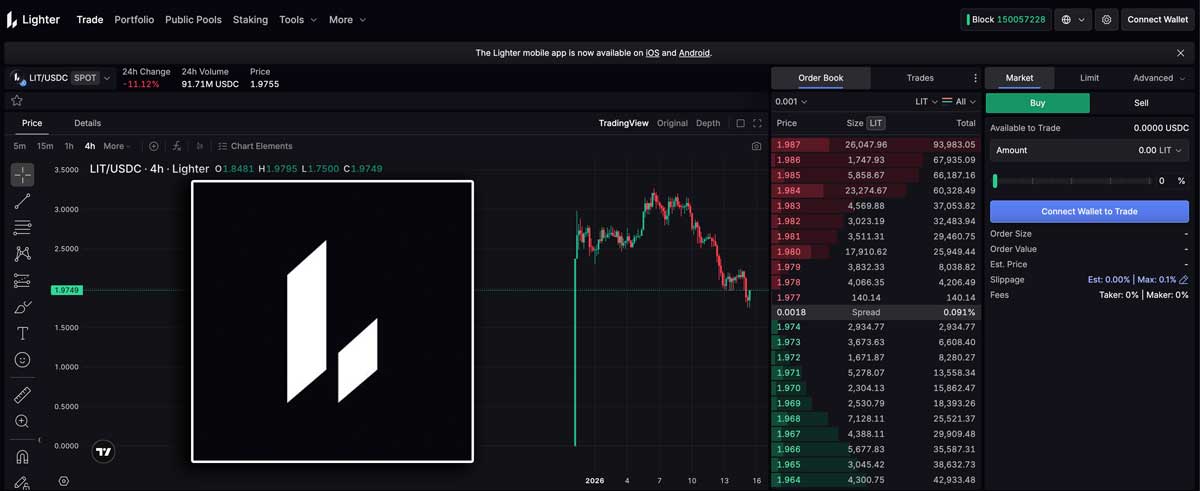Open the LIT/USDC market selector dropdown
Image resolution: width=1200 pixels, height=491 pixels.
[61, 78]
